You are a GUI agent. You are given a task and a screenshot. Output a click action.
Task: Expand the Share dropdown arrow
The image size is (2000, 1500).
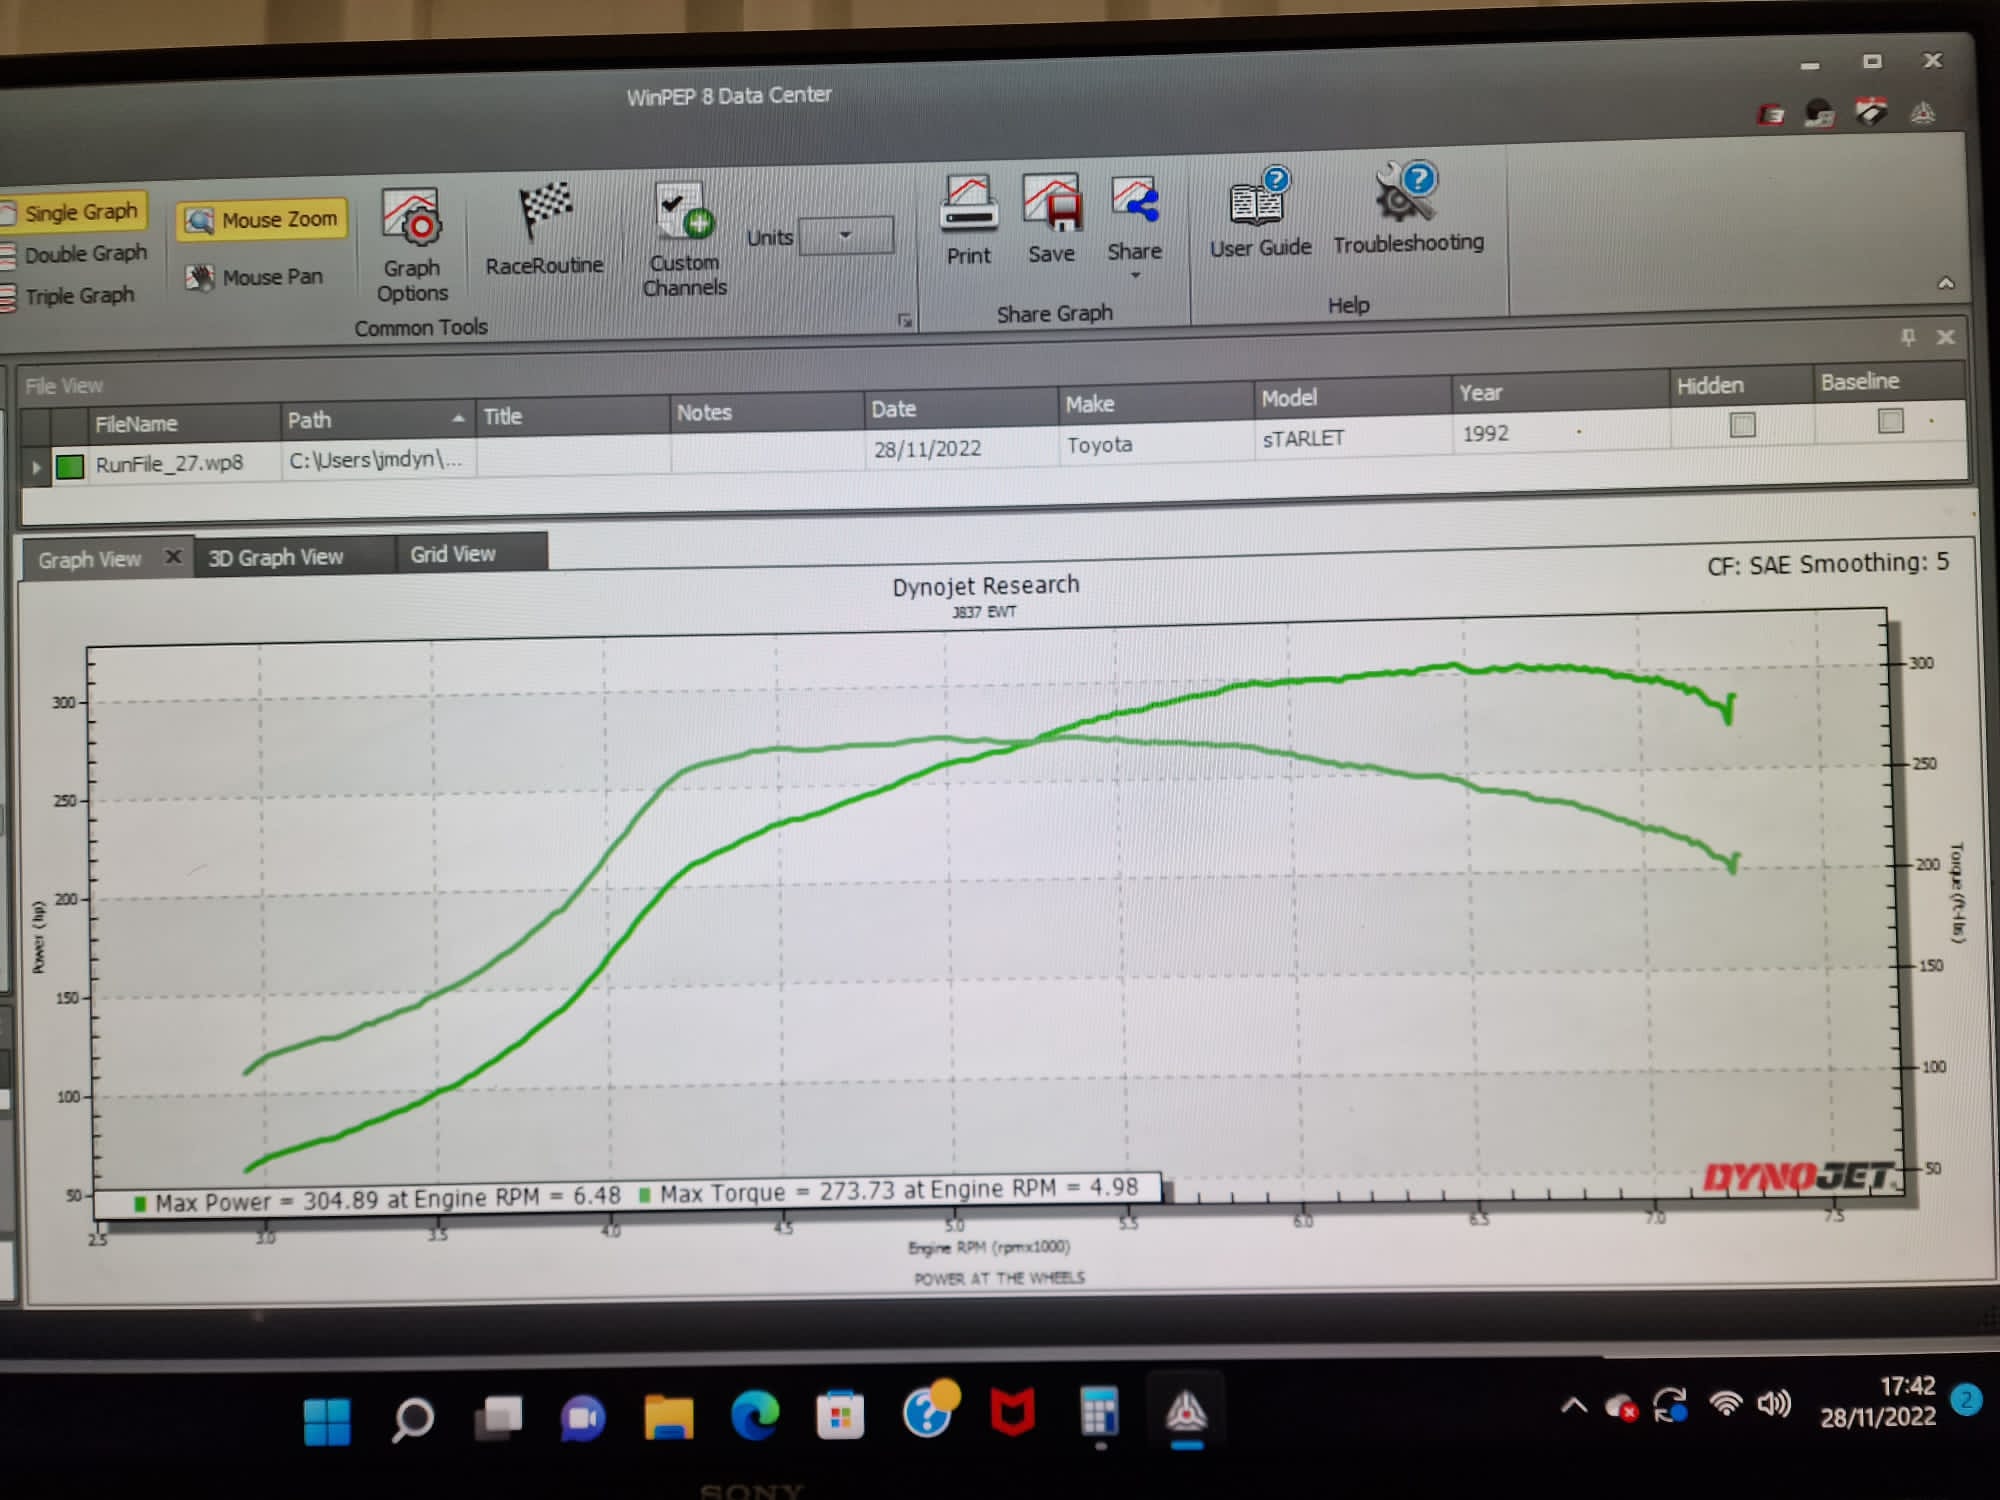point(1135,275)
